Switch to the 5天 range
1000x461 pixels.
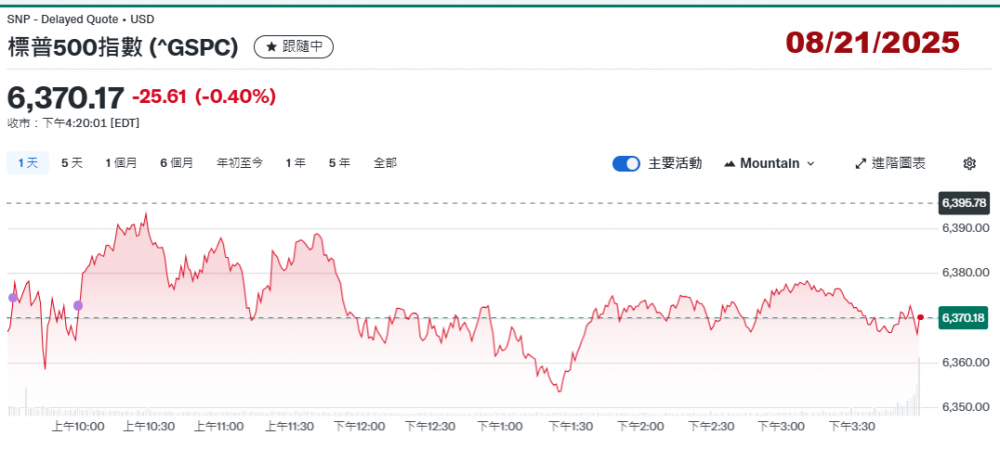[72, 162]
